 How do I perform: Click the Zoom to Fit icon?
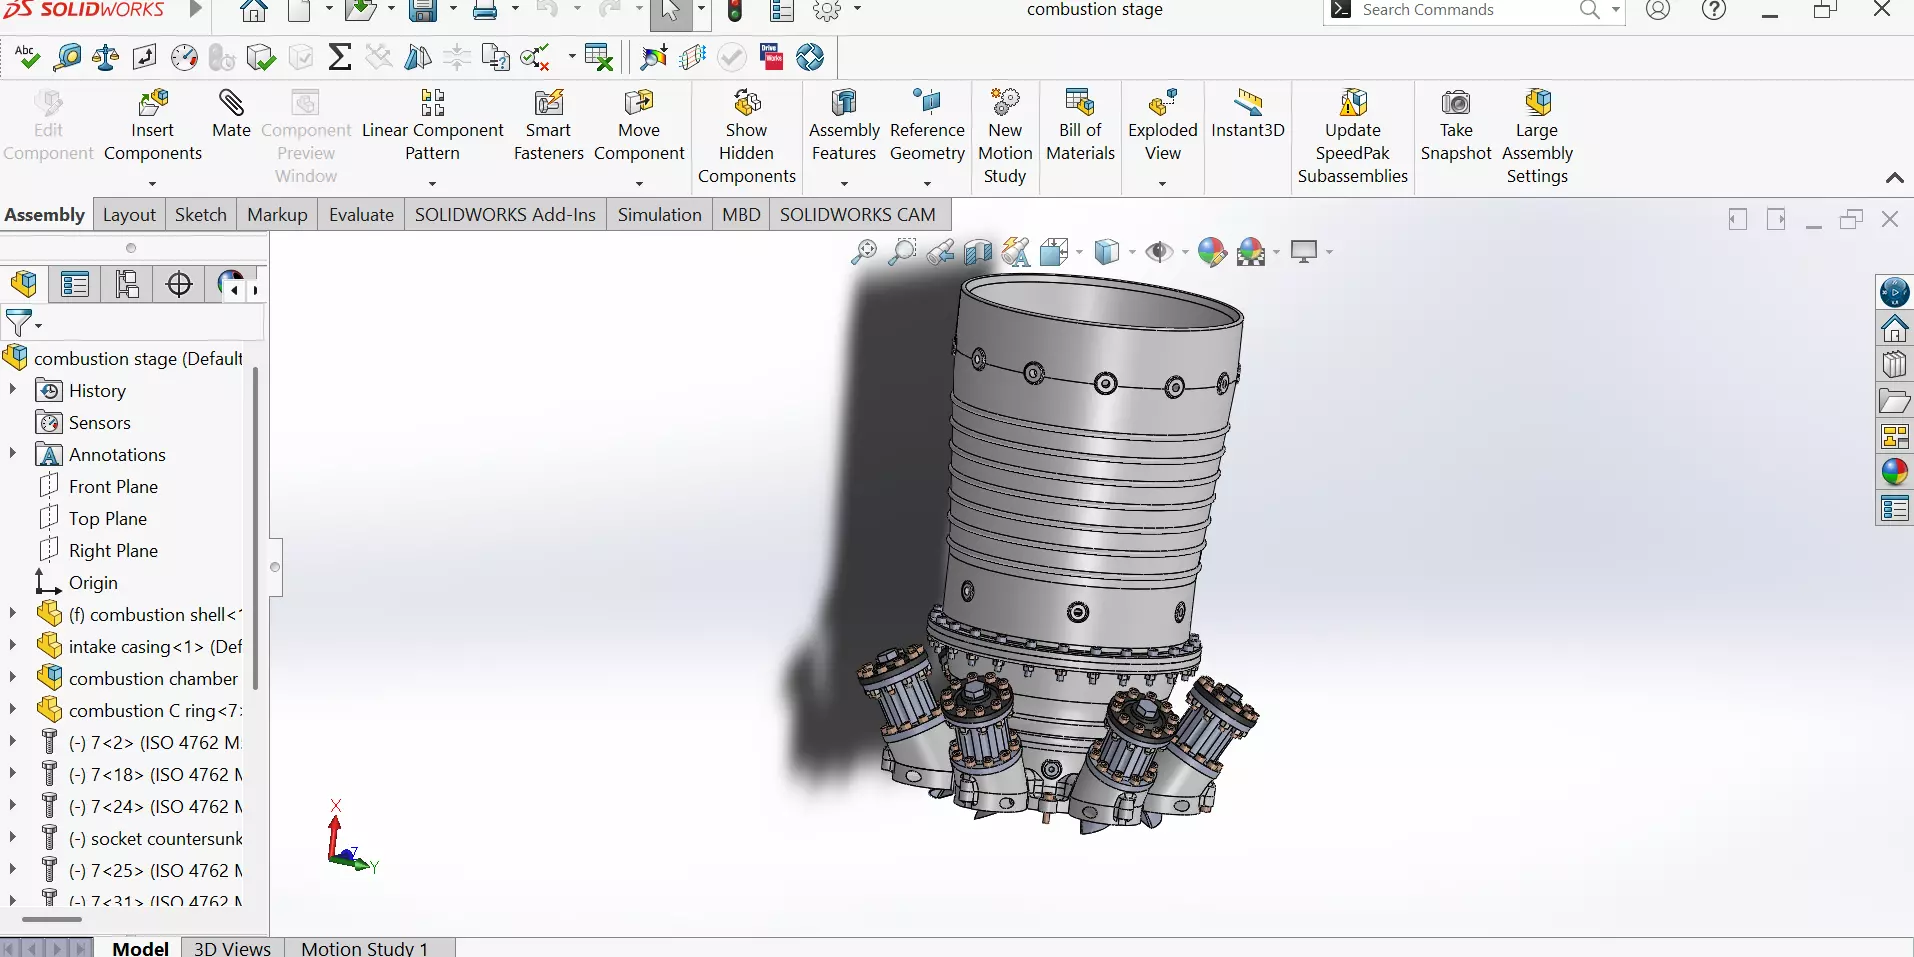coord(864,251)
